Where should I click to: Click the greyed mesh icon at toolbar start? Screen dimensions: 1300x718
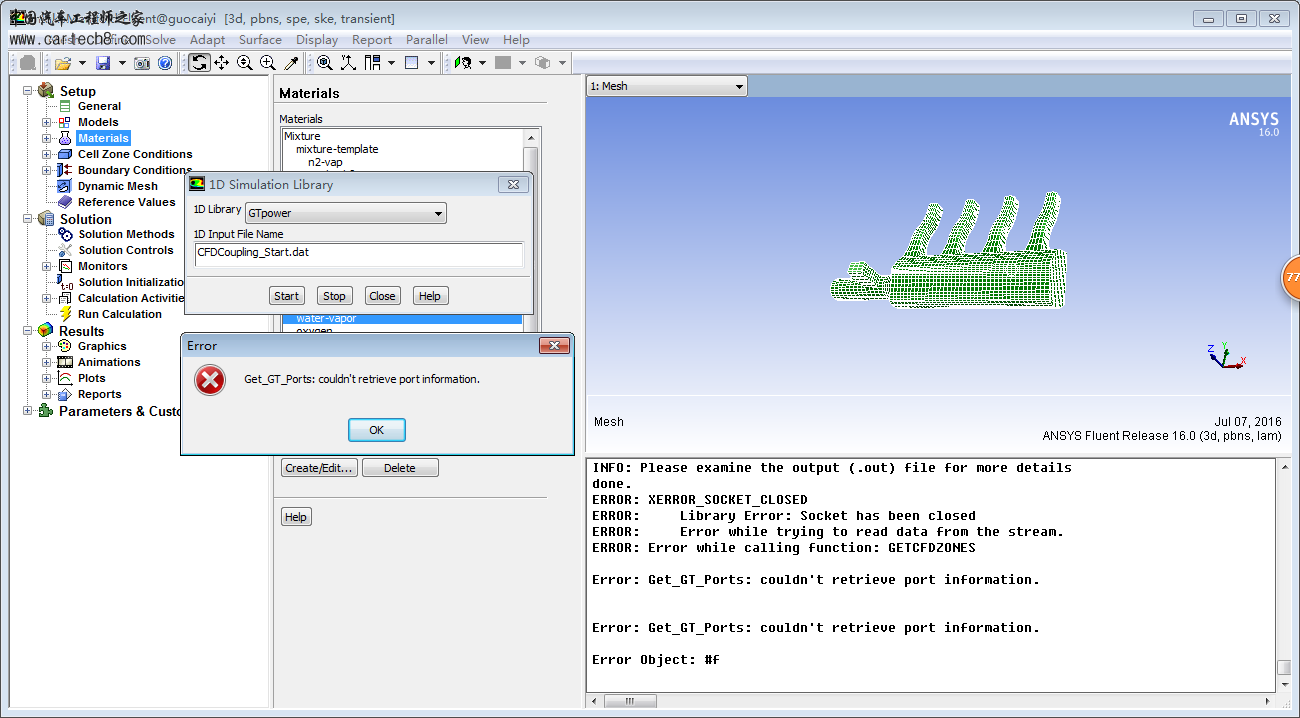coord(28,63)
